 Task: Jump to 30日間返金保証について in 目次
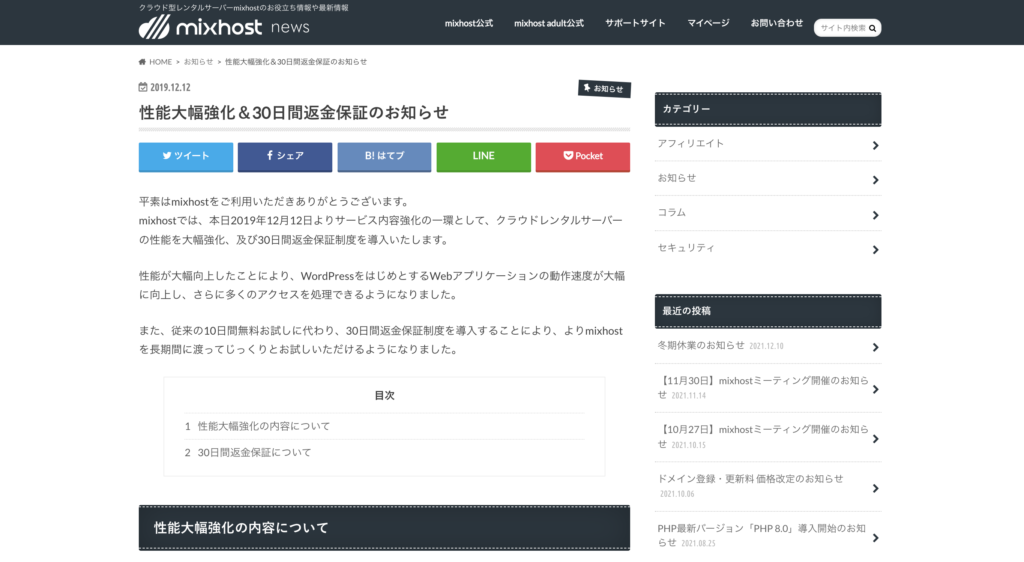point(254,452)
